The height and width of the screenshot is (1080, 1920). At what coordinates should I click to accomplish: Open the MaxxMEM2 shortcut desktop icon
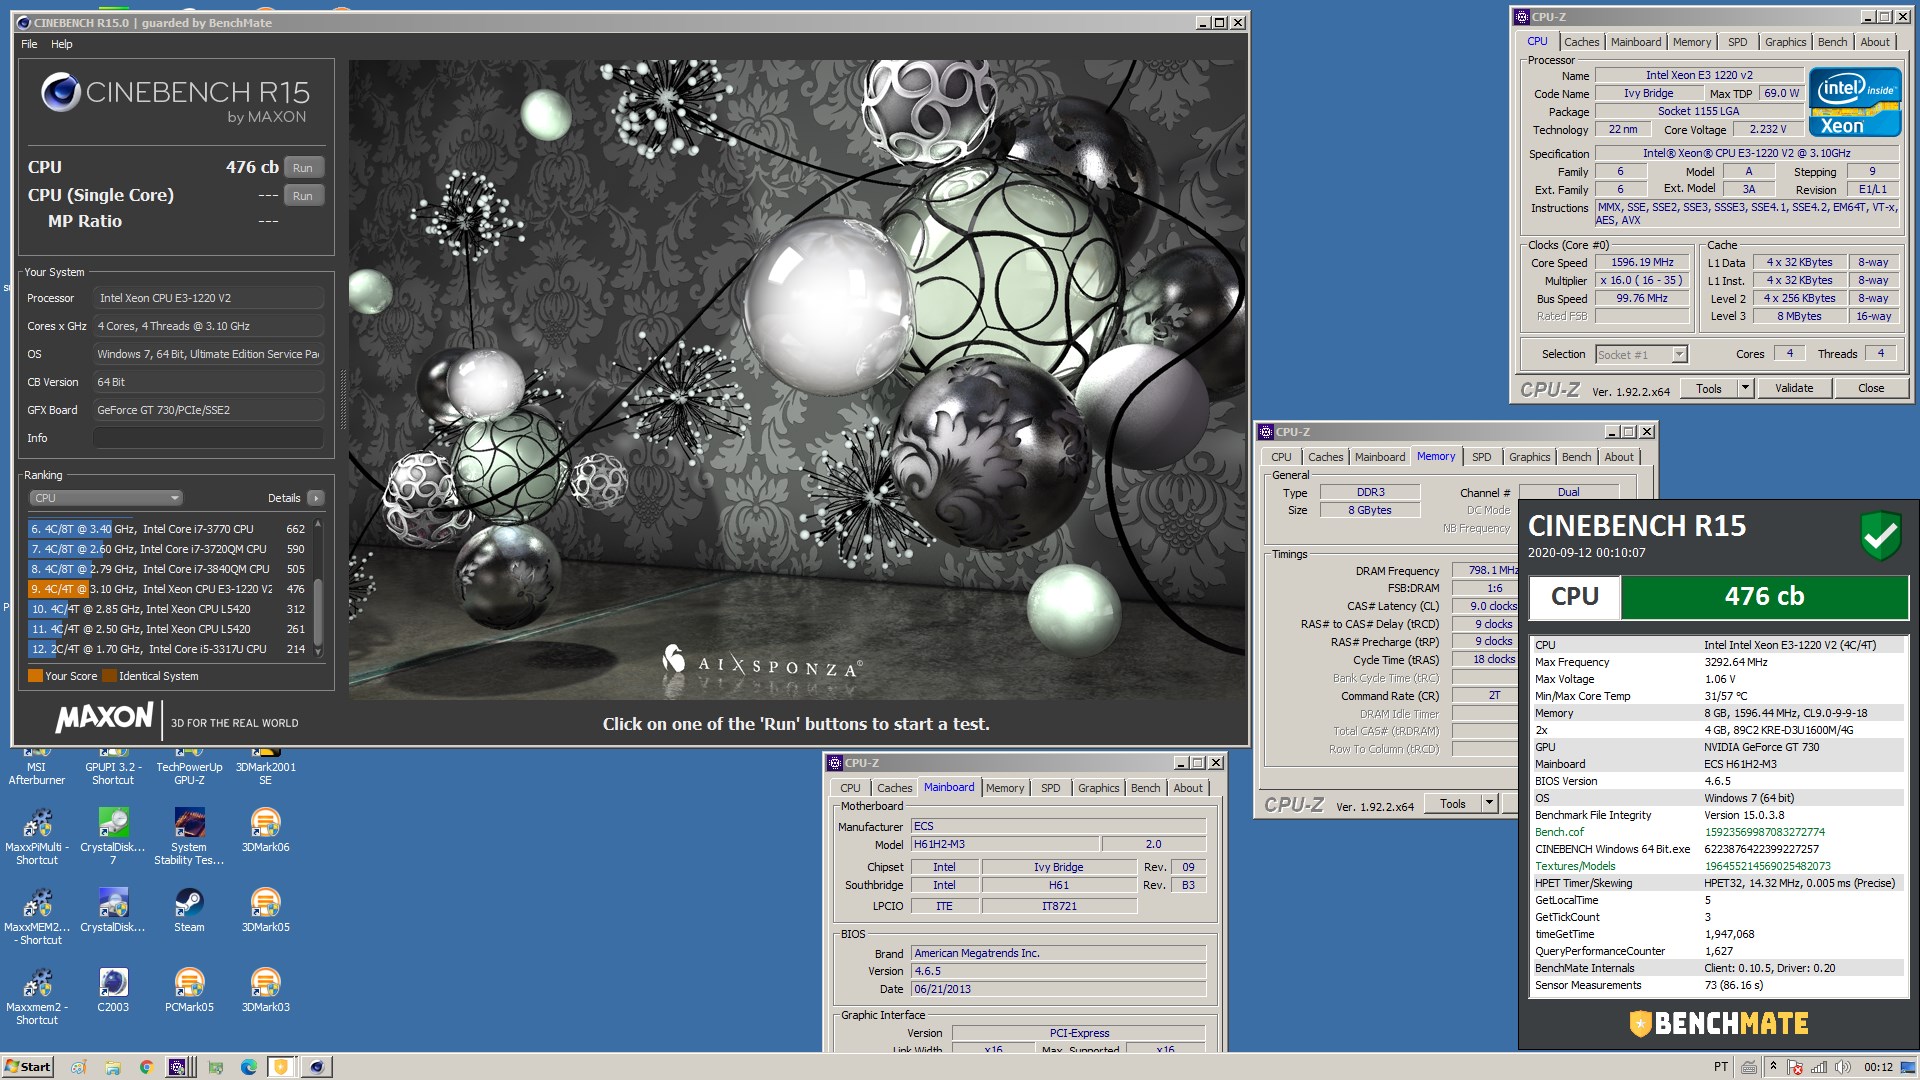[x=37, y=917]
